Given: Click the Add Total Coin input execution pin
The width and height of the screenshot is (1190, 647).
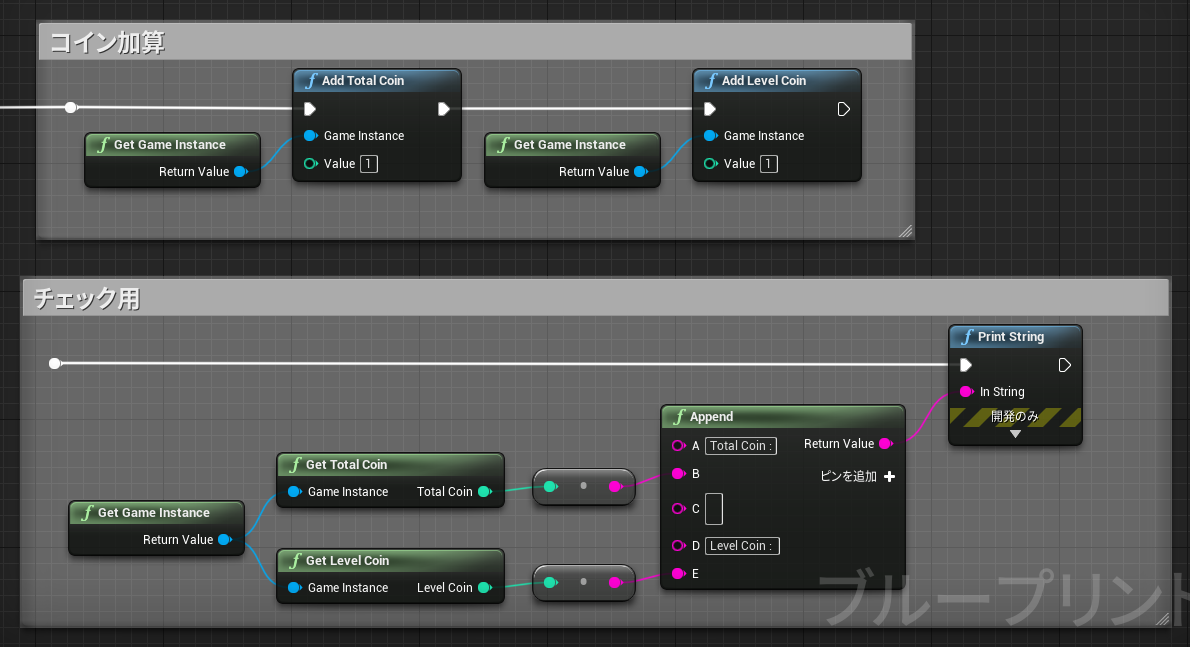Looking at the screenshot, I should coord(310,109).
